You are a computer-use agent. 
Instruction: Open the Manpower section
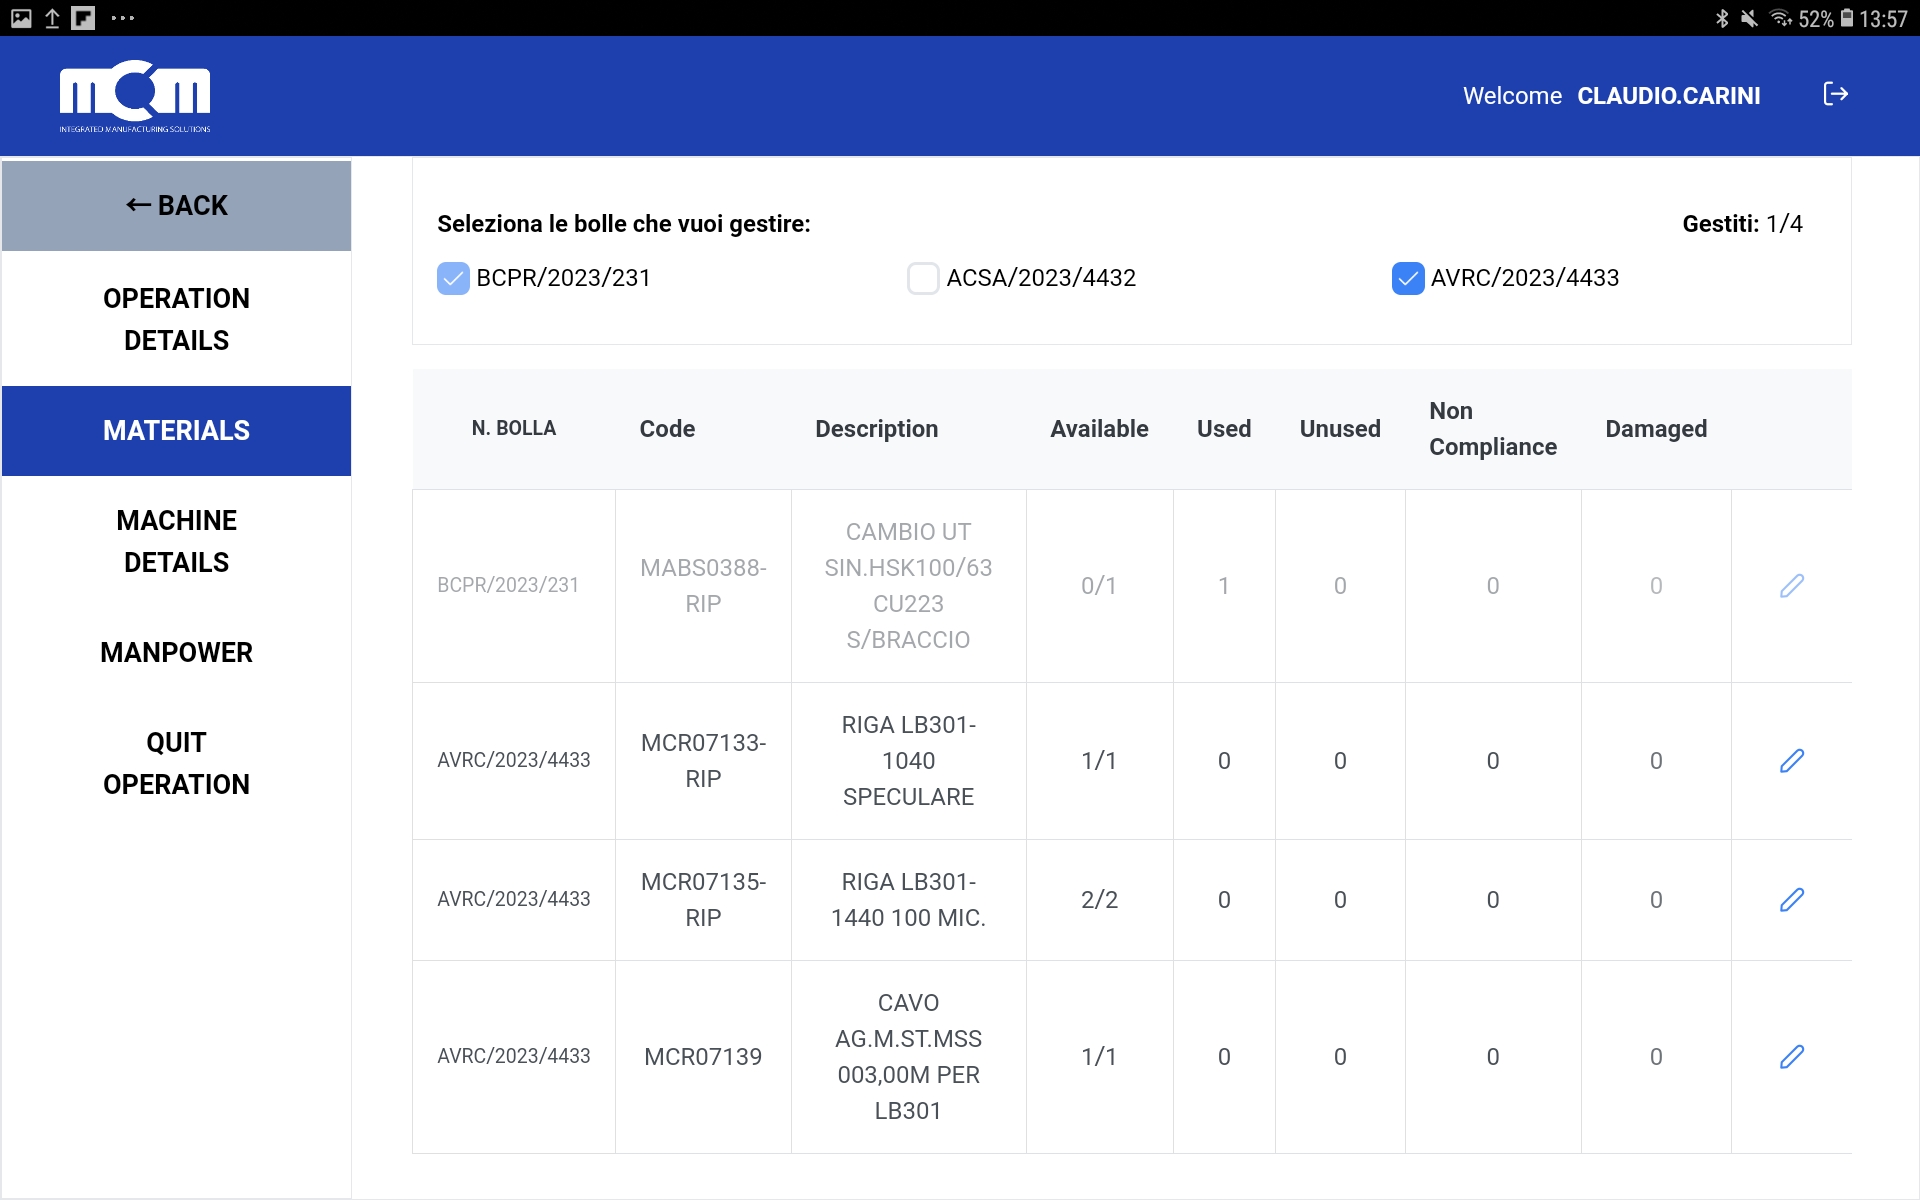pos(176,653)
